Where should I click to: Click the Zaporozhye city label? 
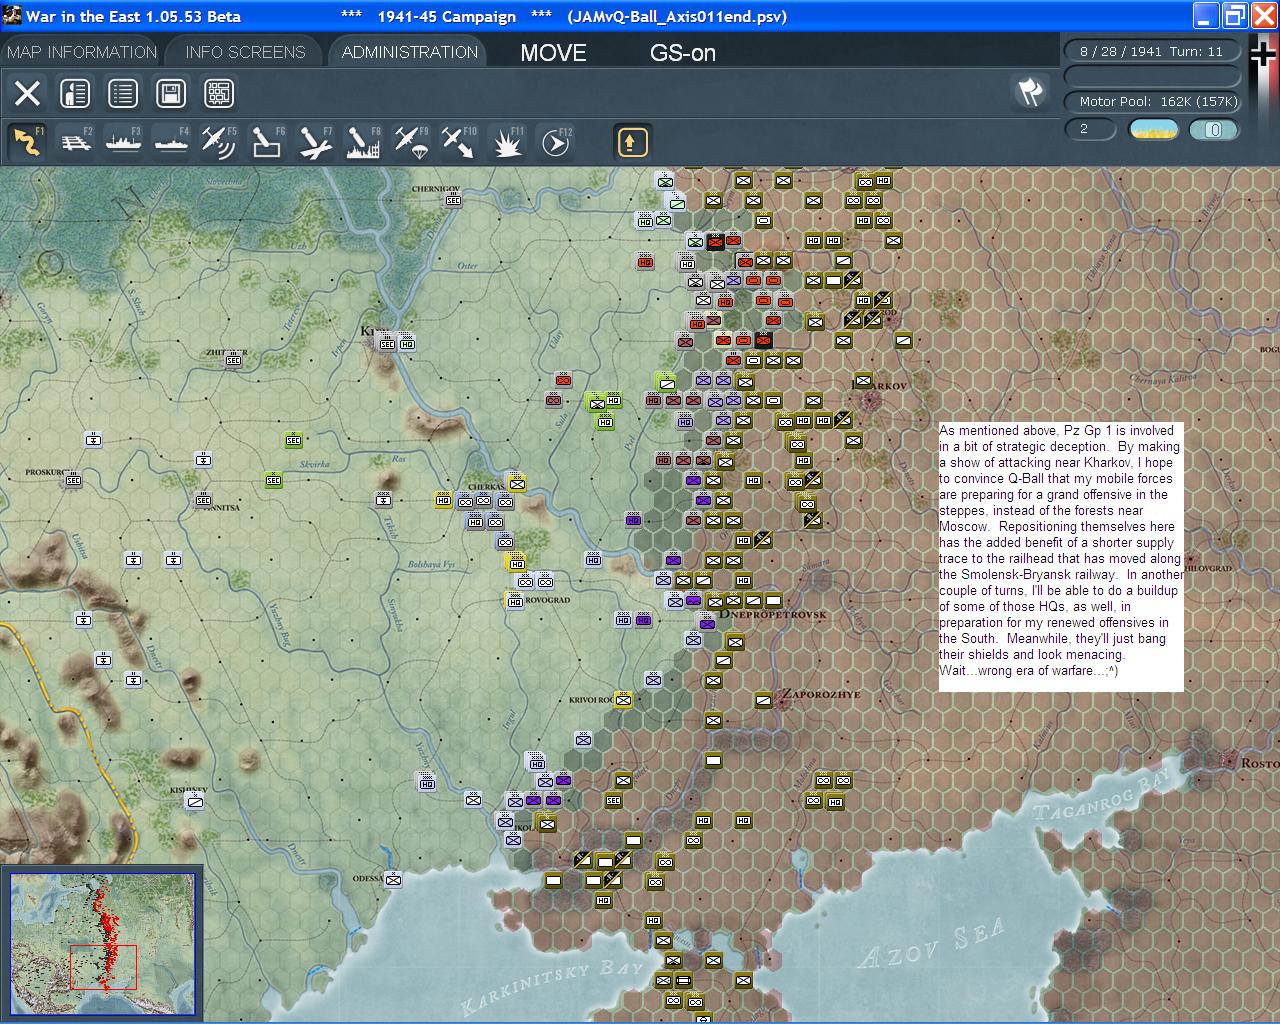pos(820,694)
